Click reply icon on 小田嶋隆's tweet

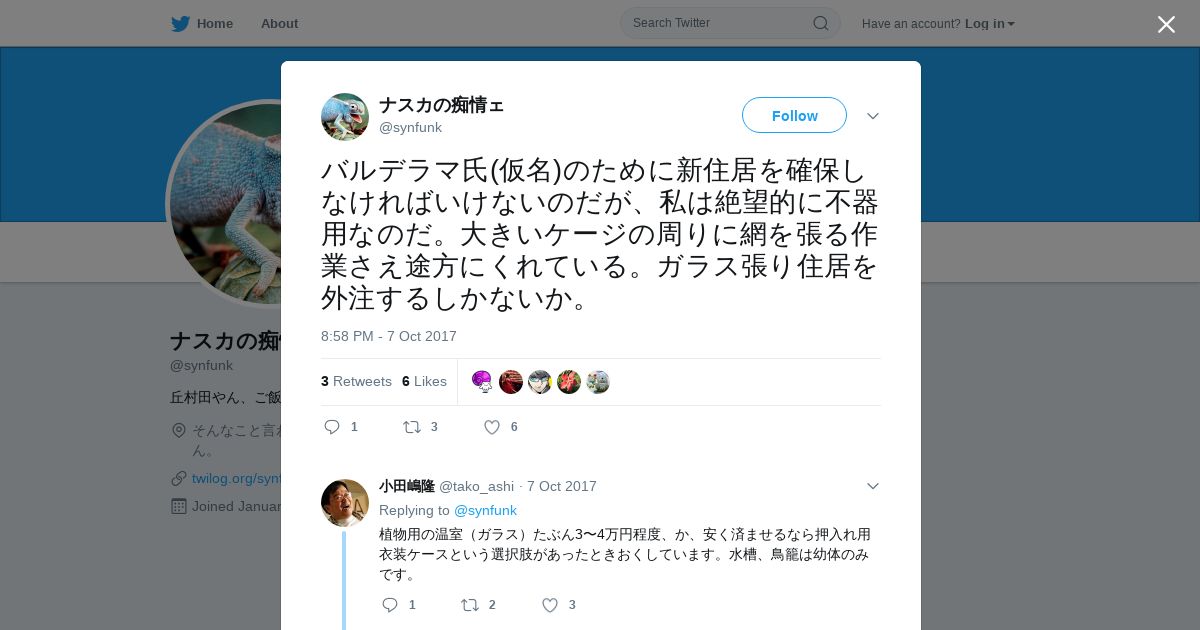tap(390, 605)
